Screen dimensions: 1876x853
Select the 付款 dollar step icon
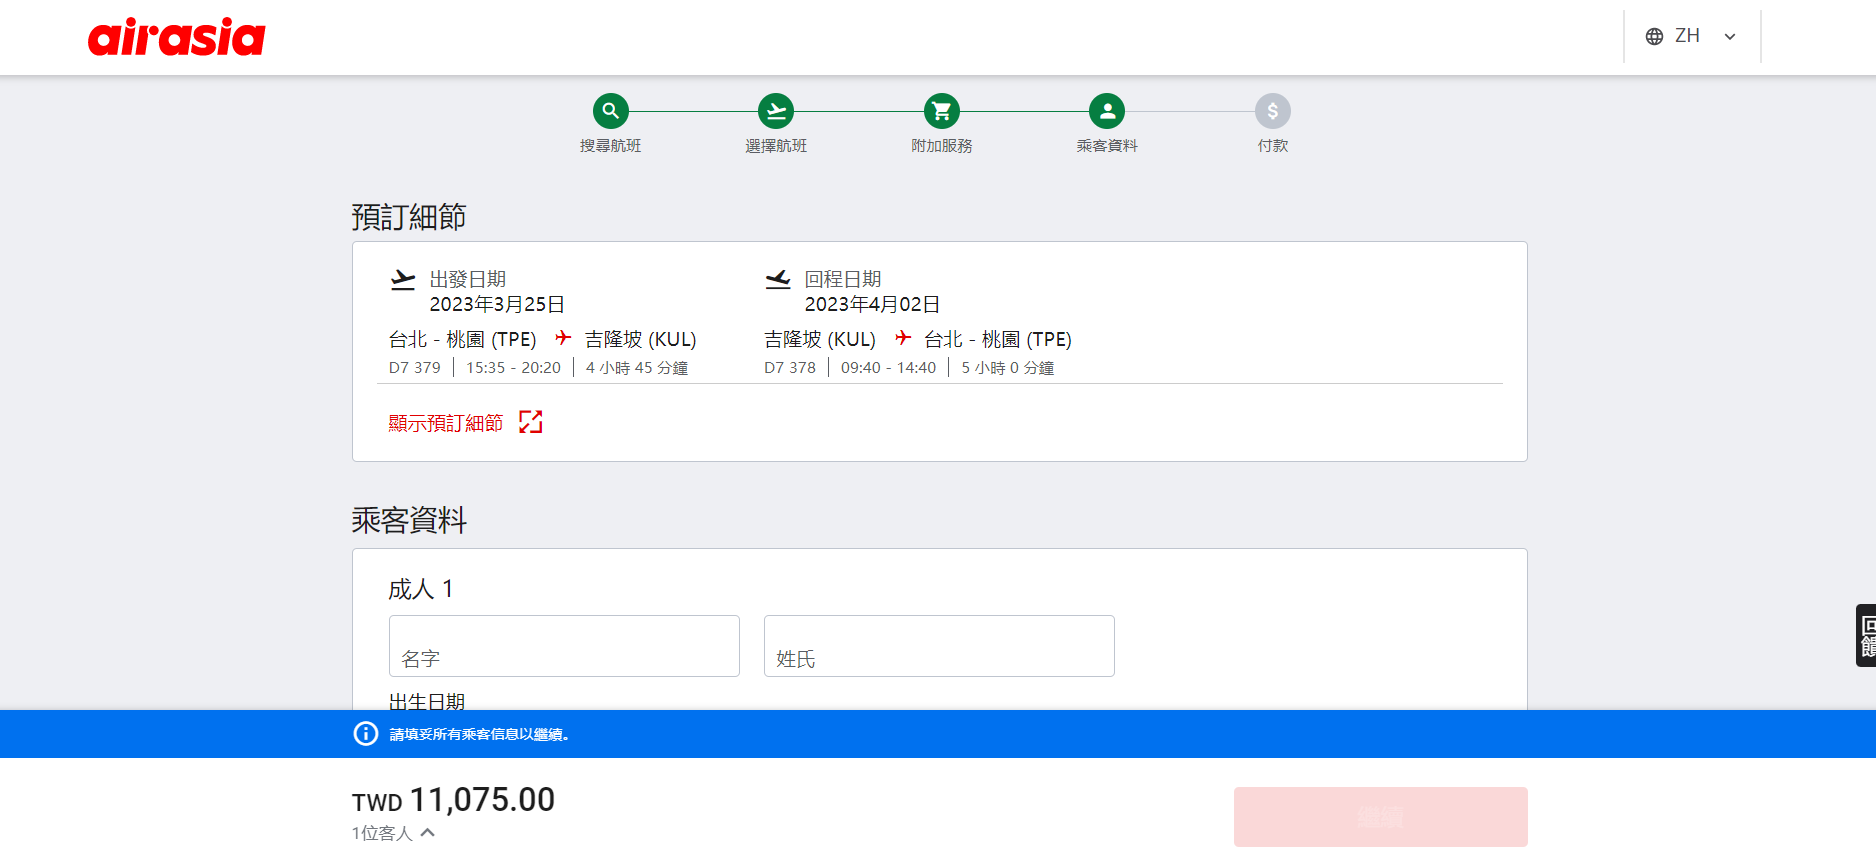click(1273, 111)
